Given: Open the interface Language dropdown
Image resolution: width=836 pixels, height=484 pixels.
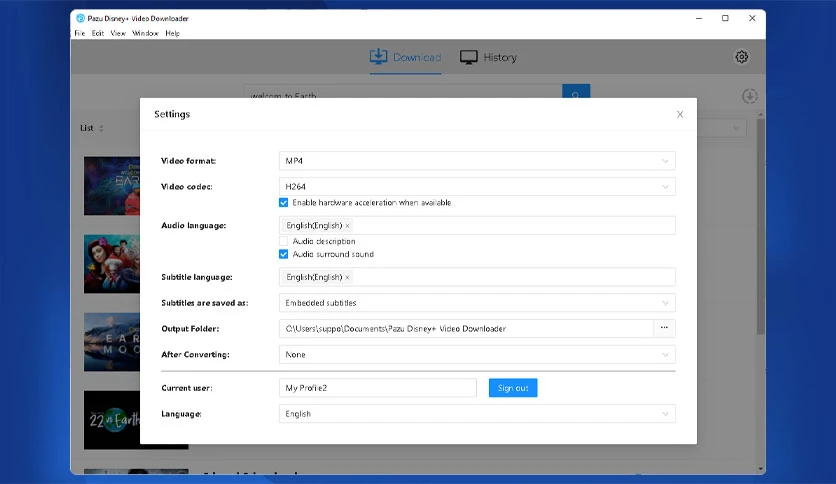Looking at the screenshot, I should point(477,414).
